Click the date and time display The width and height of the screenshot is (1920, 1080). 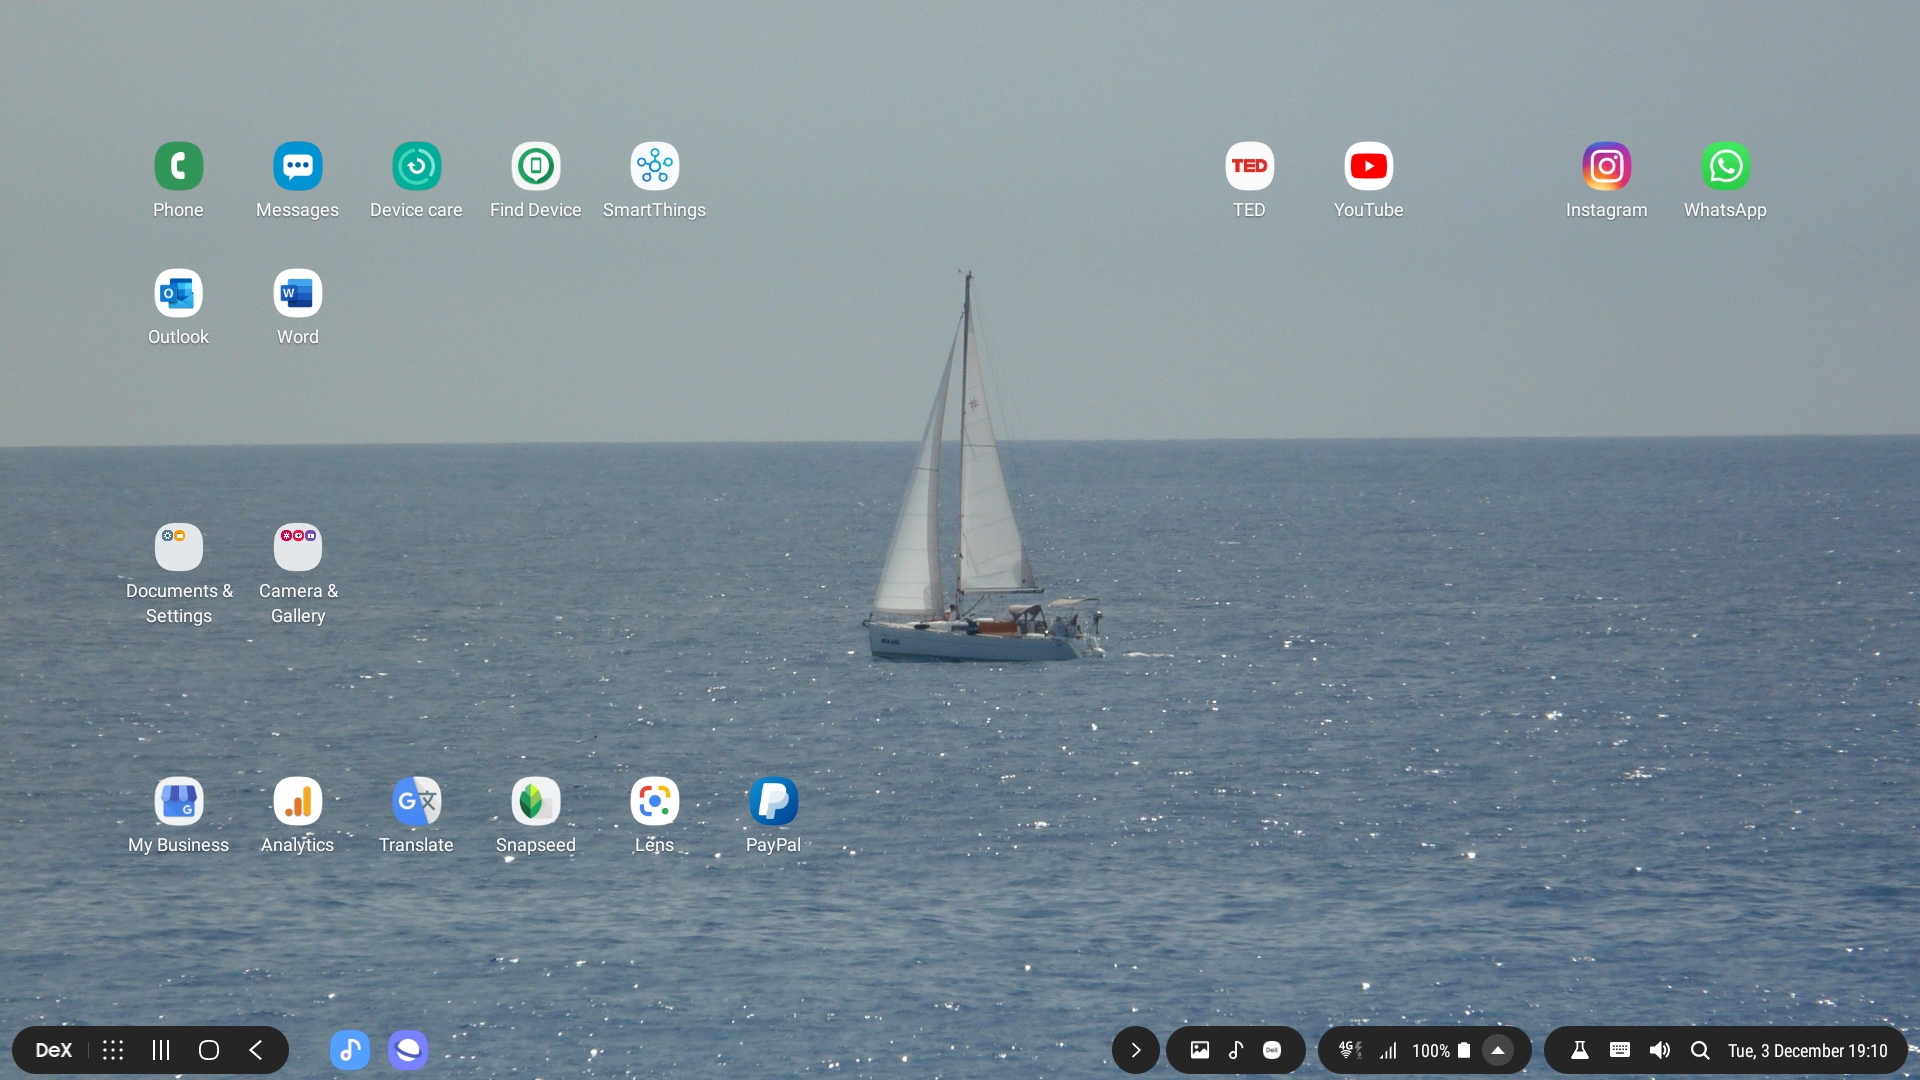[x=1807, y=1050]
